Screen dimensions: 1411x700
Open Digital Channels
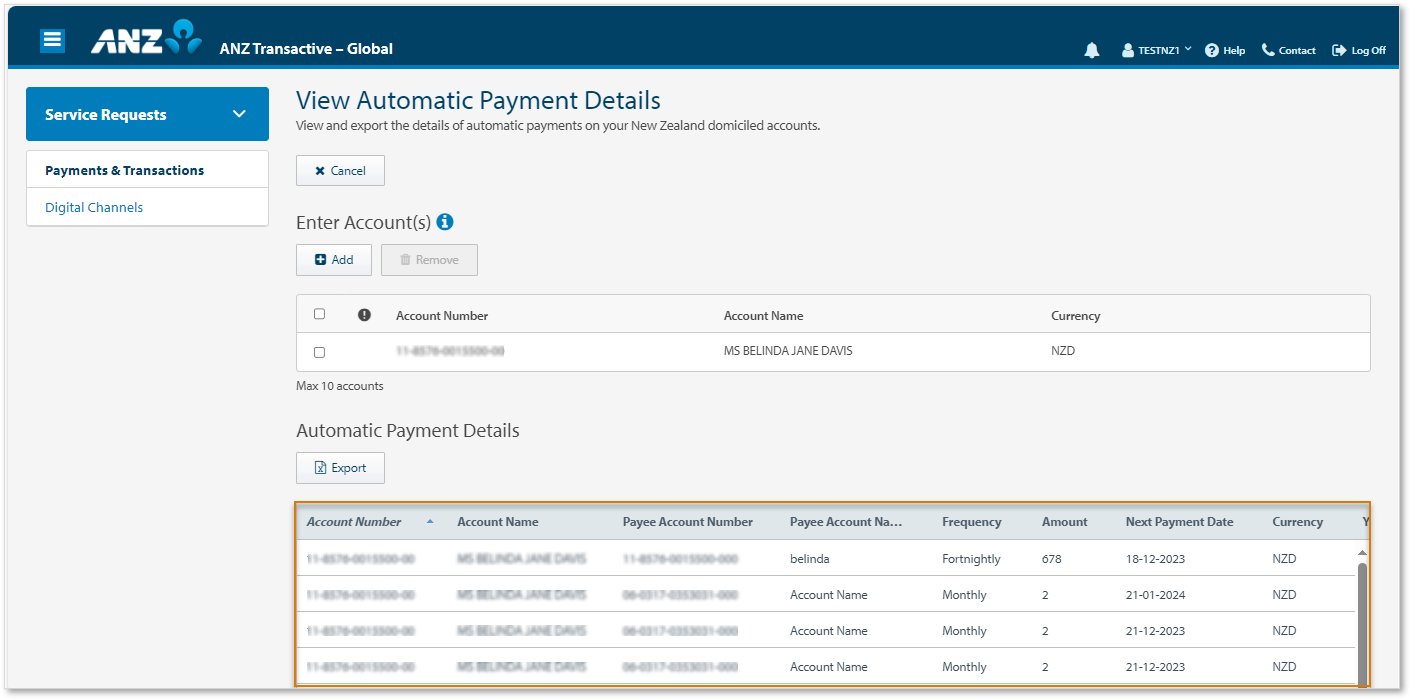click(93, 207)
